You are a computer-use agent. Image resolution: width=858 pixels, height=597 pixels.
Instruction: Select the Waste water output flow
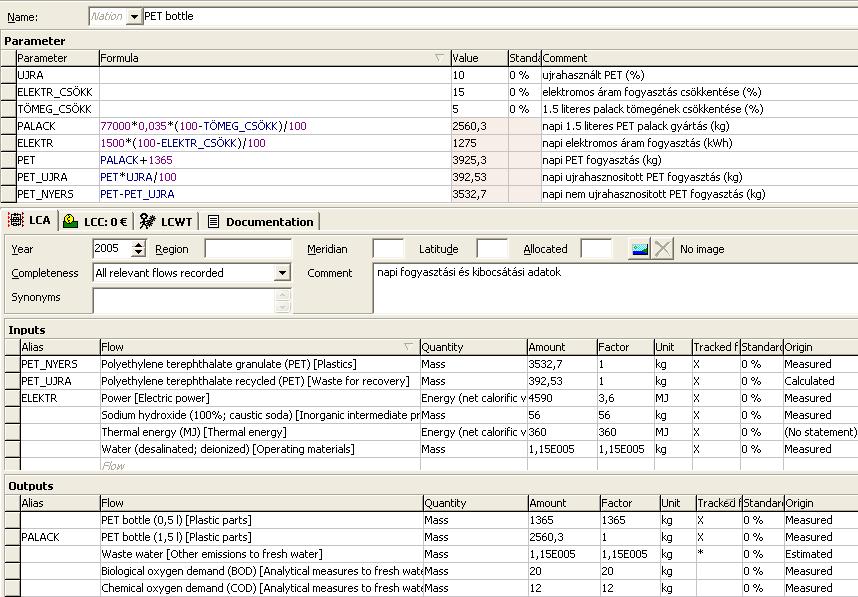tap(212, 554)
